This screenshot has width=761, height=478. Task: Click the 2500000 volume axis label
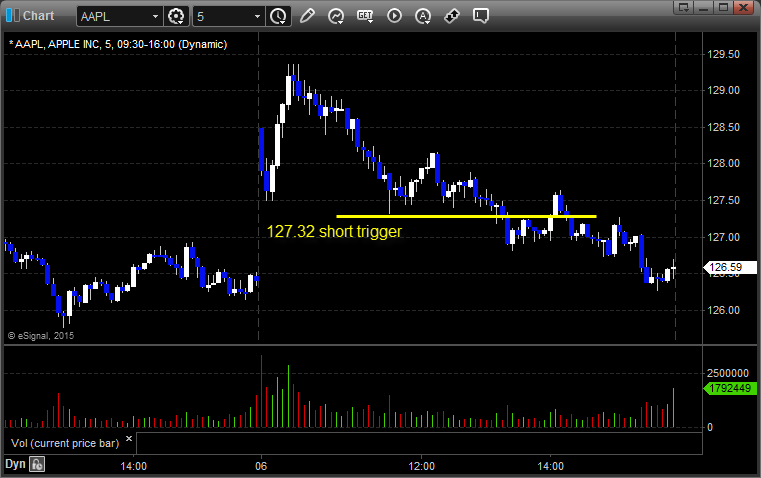[x=728, y=373]
